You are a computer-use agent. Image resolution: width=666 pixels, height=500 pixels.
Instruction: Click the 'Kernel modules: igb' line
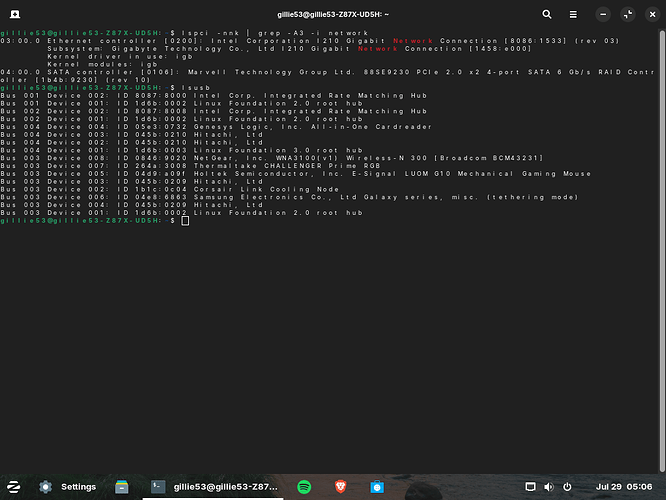click(102, 65)
